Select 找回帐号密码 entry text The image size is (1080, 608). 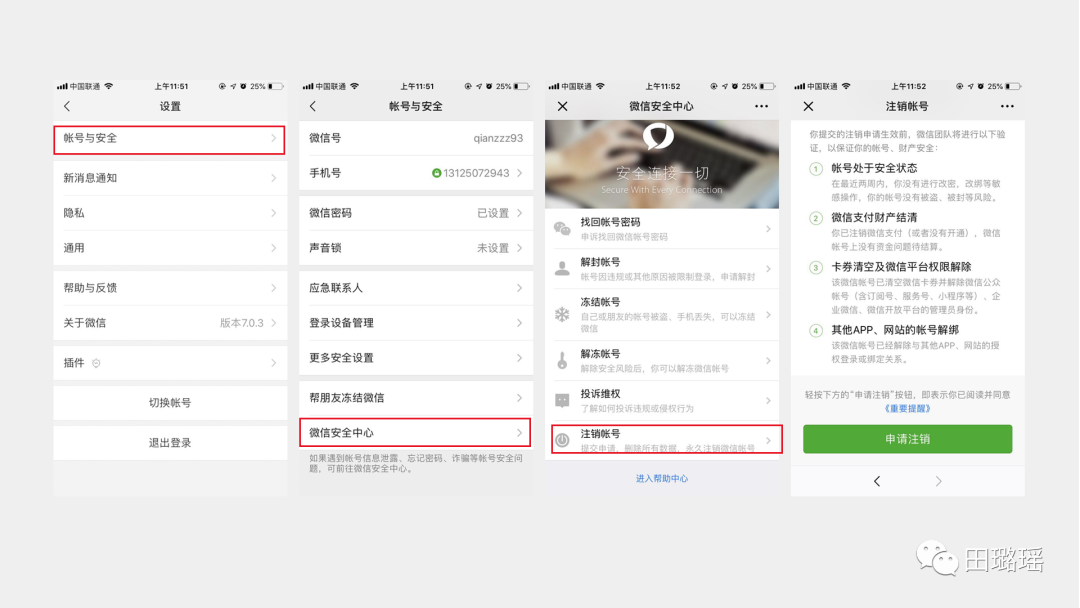(610, 222)
